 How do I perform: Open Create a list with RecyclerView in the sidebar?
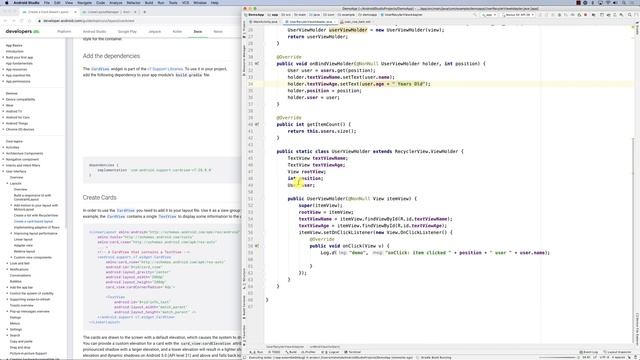[x=36, y=216]
